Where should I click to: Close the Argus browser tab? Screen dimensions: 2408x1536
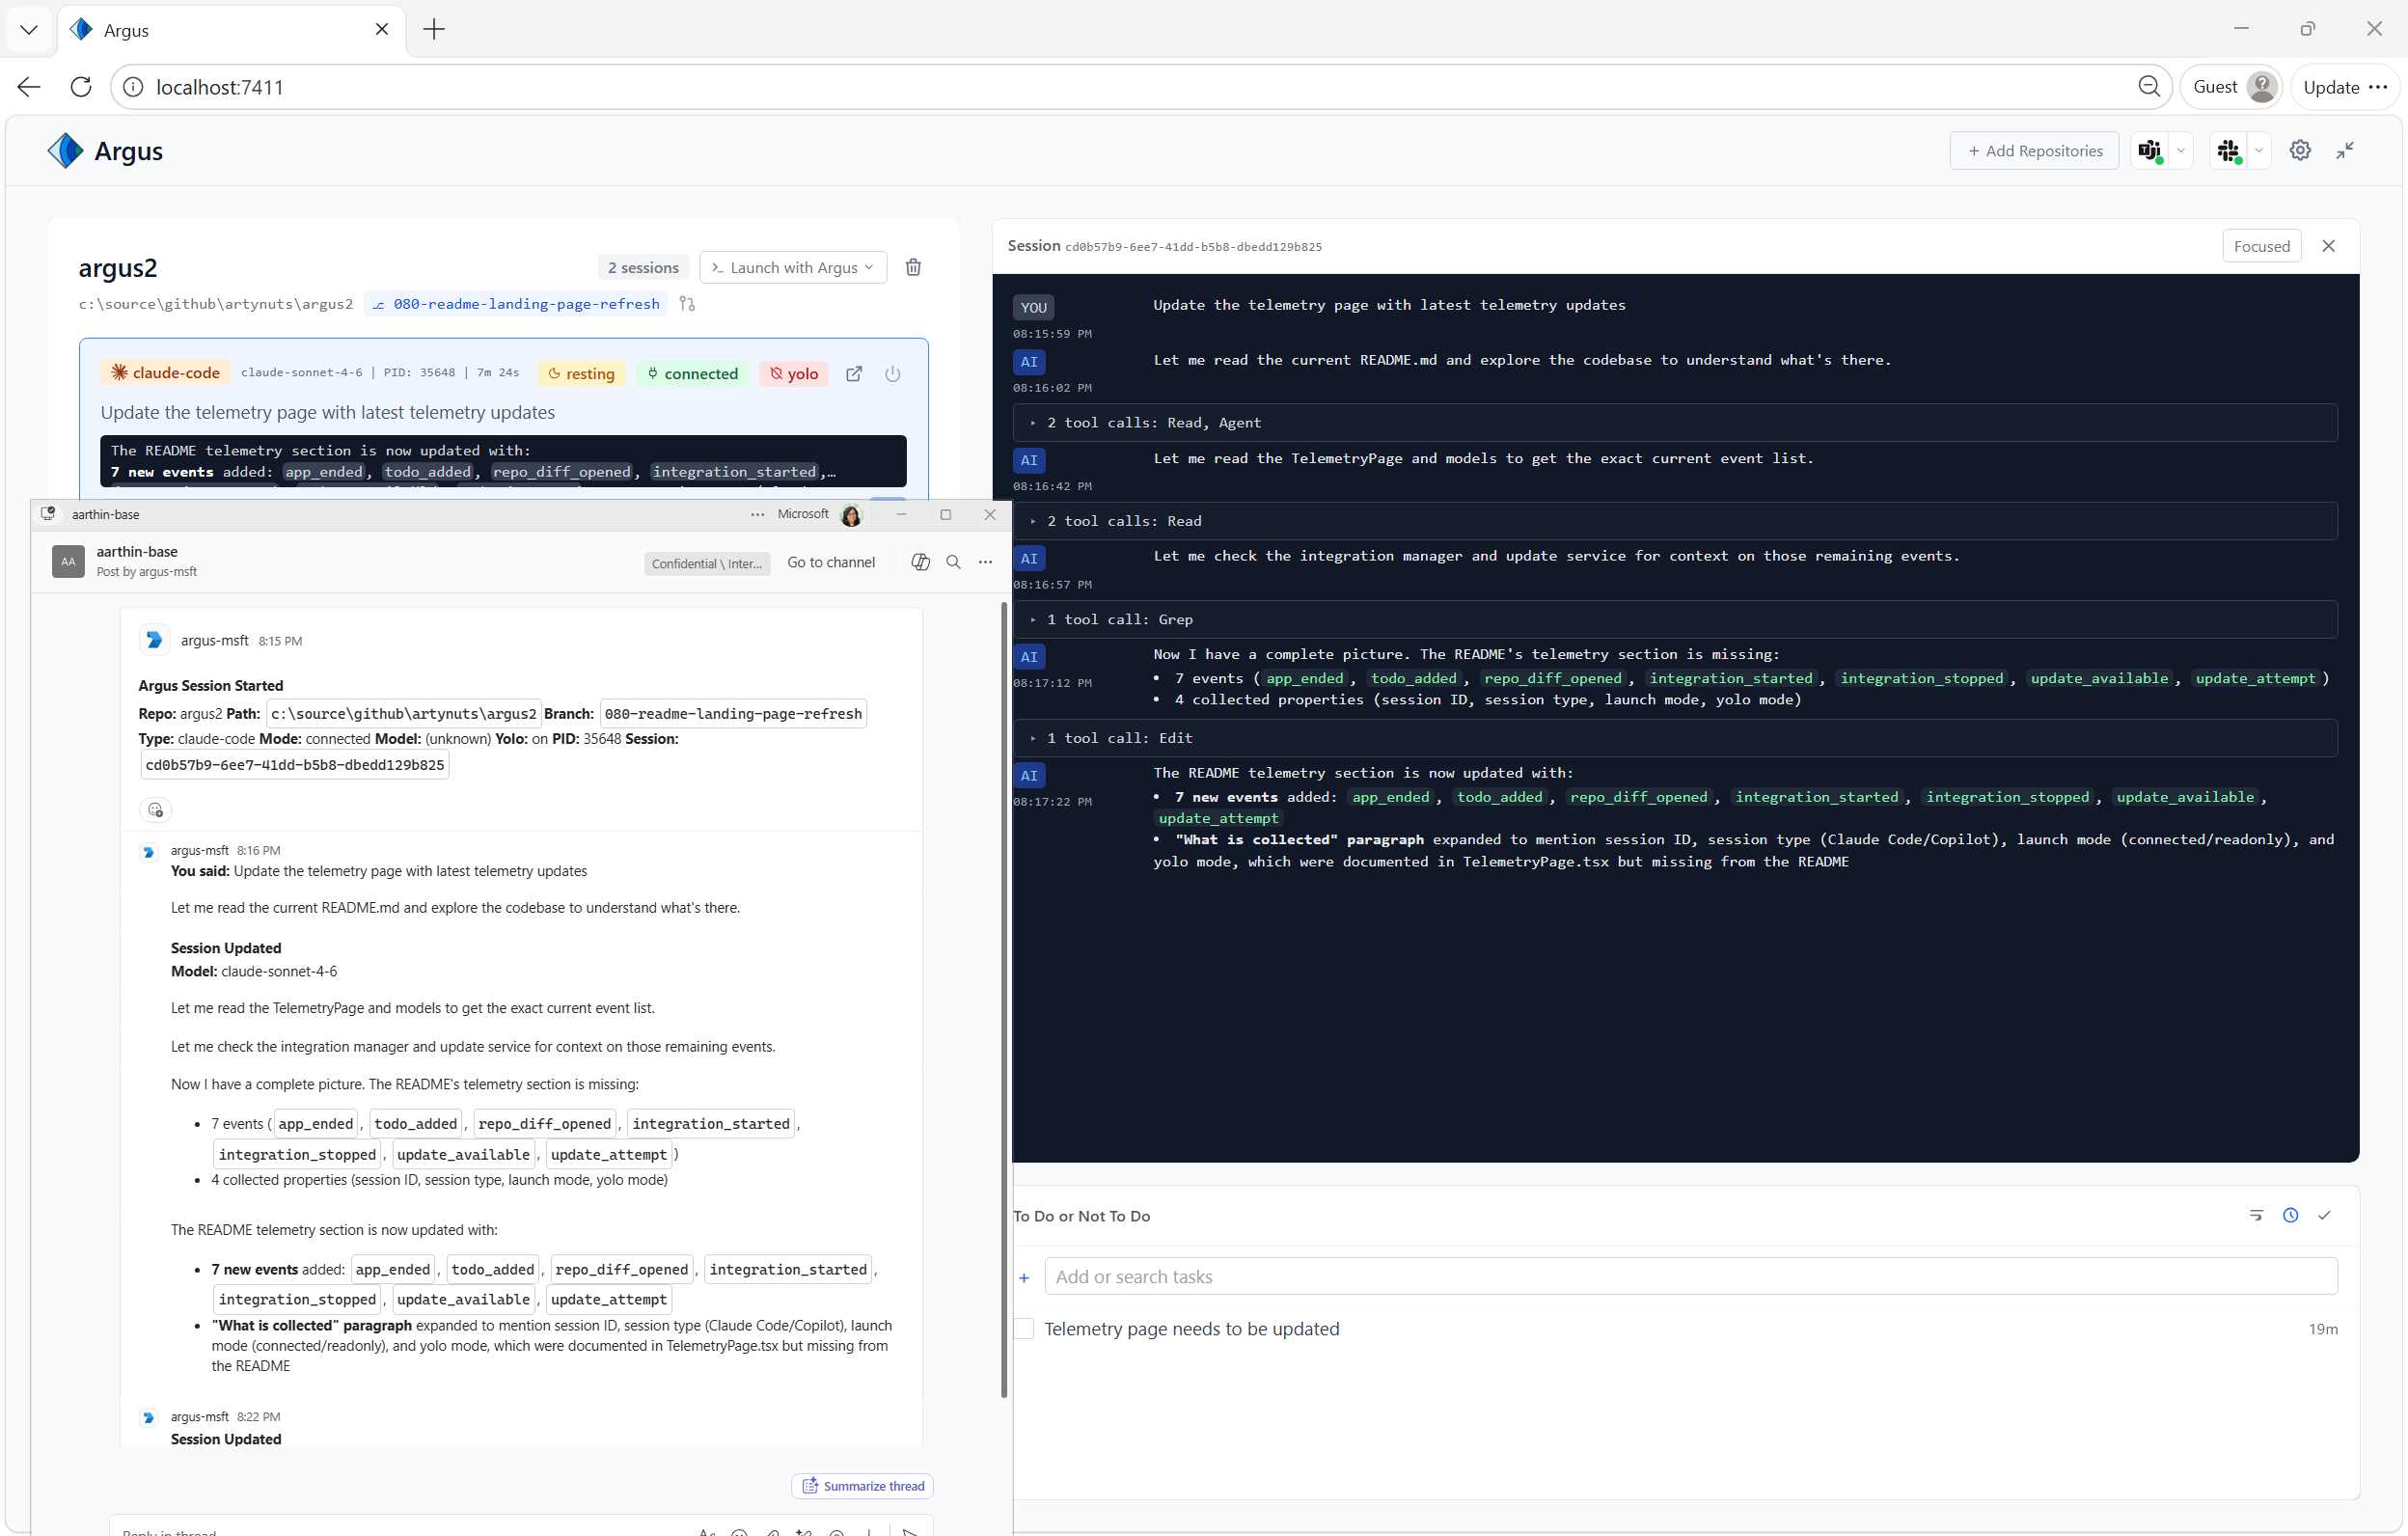[x=382, y=29]
